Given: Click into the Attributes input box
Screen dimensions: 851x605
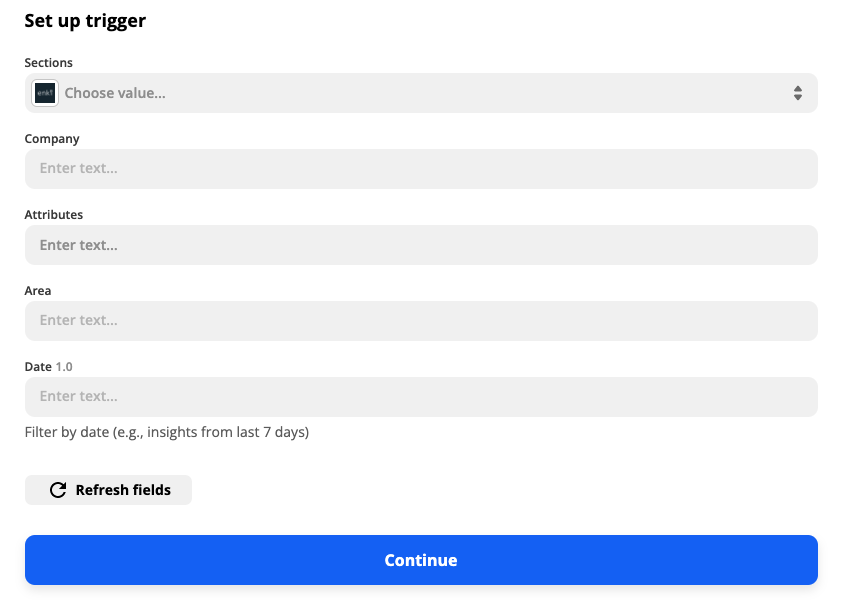Looking at the screenshot, I should click(420, 245).
